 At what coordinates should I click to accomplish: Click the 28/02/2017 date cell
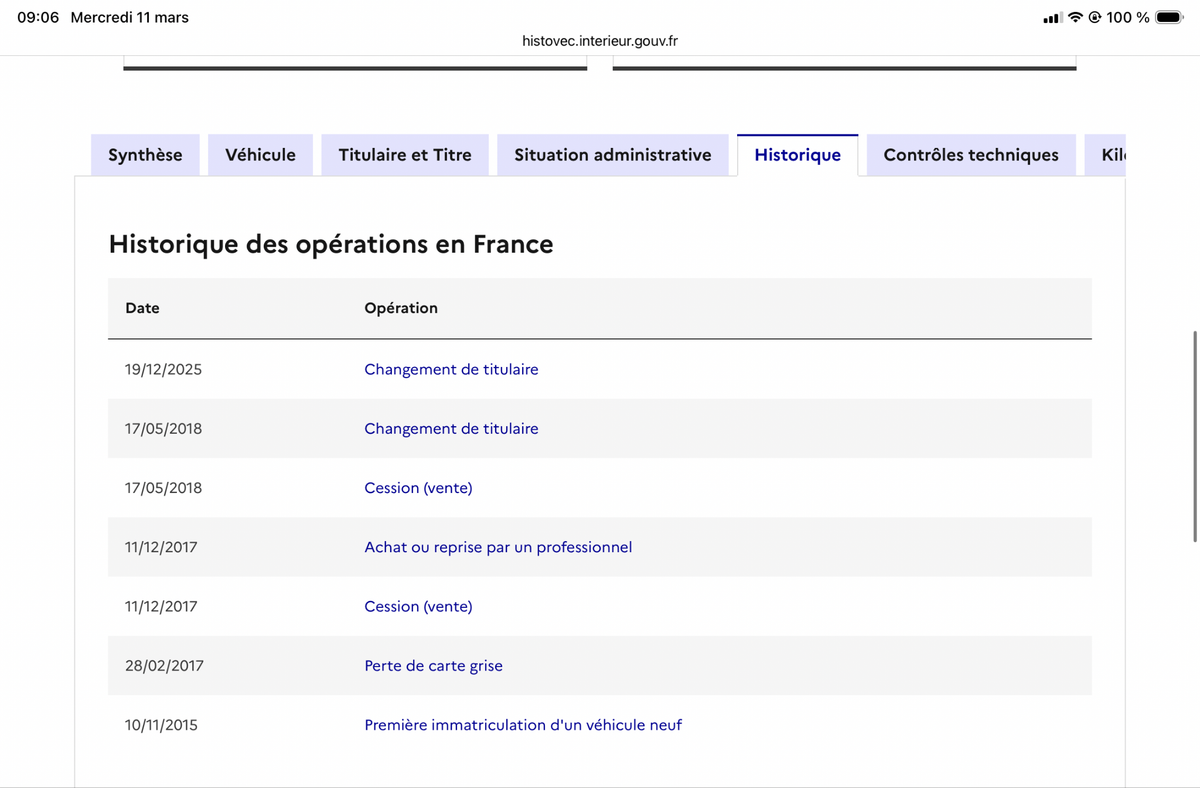164,665
